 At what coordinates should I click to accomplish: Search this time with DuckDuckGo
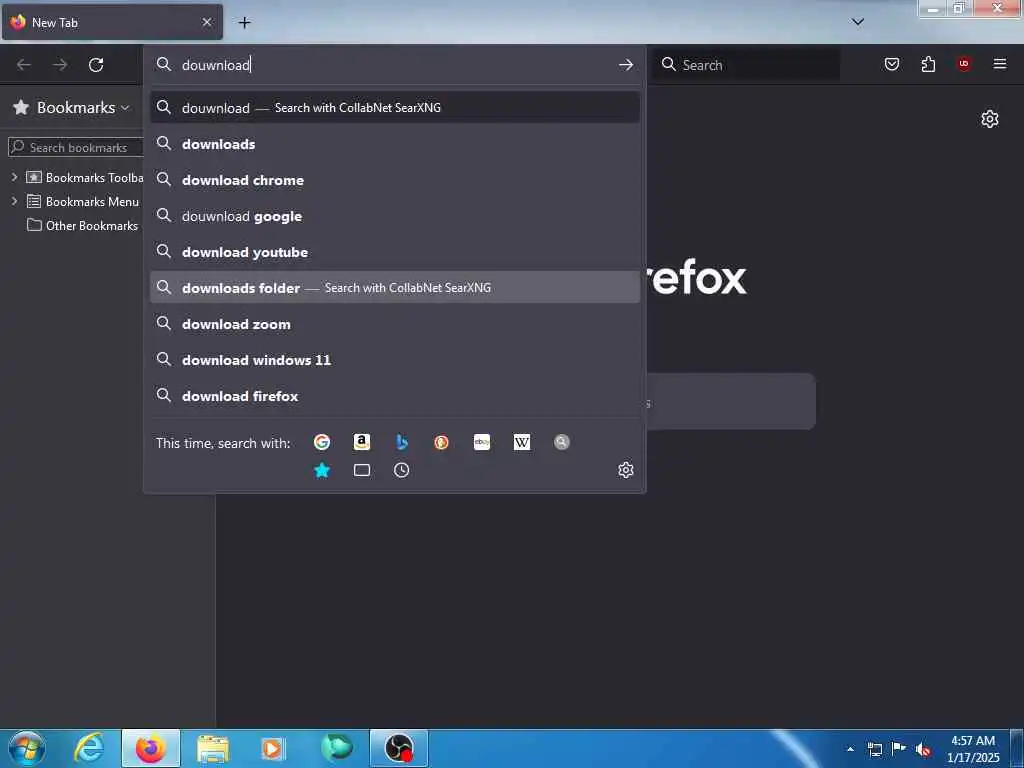(441, 442)
